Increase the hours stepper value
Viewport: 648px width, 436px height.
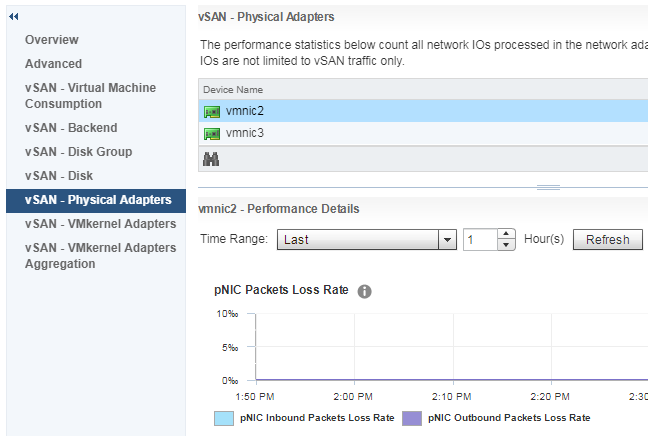[x=506, y=235]
